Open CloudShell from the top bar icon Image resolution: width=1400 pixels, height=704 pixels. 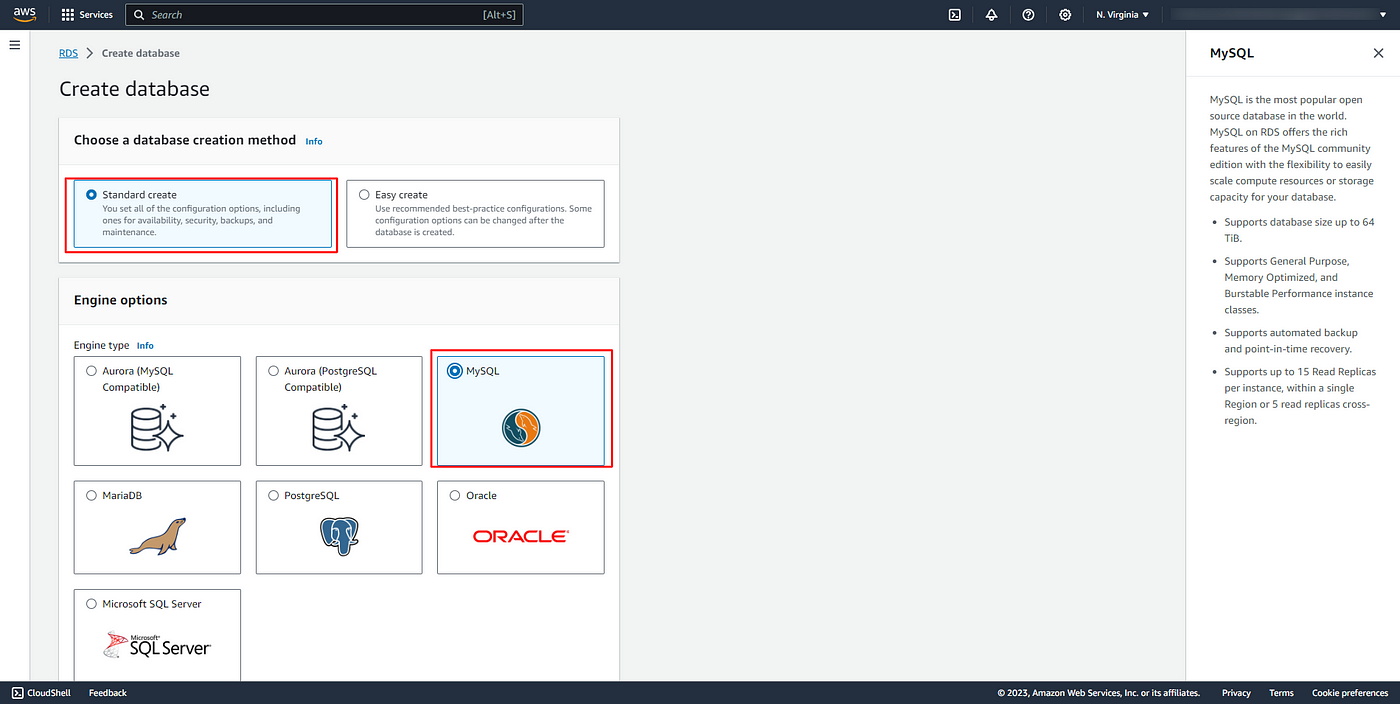coord(955,15)
